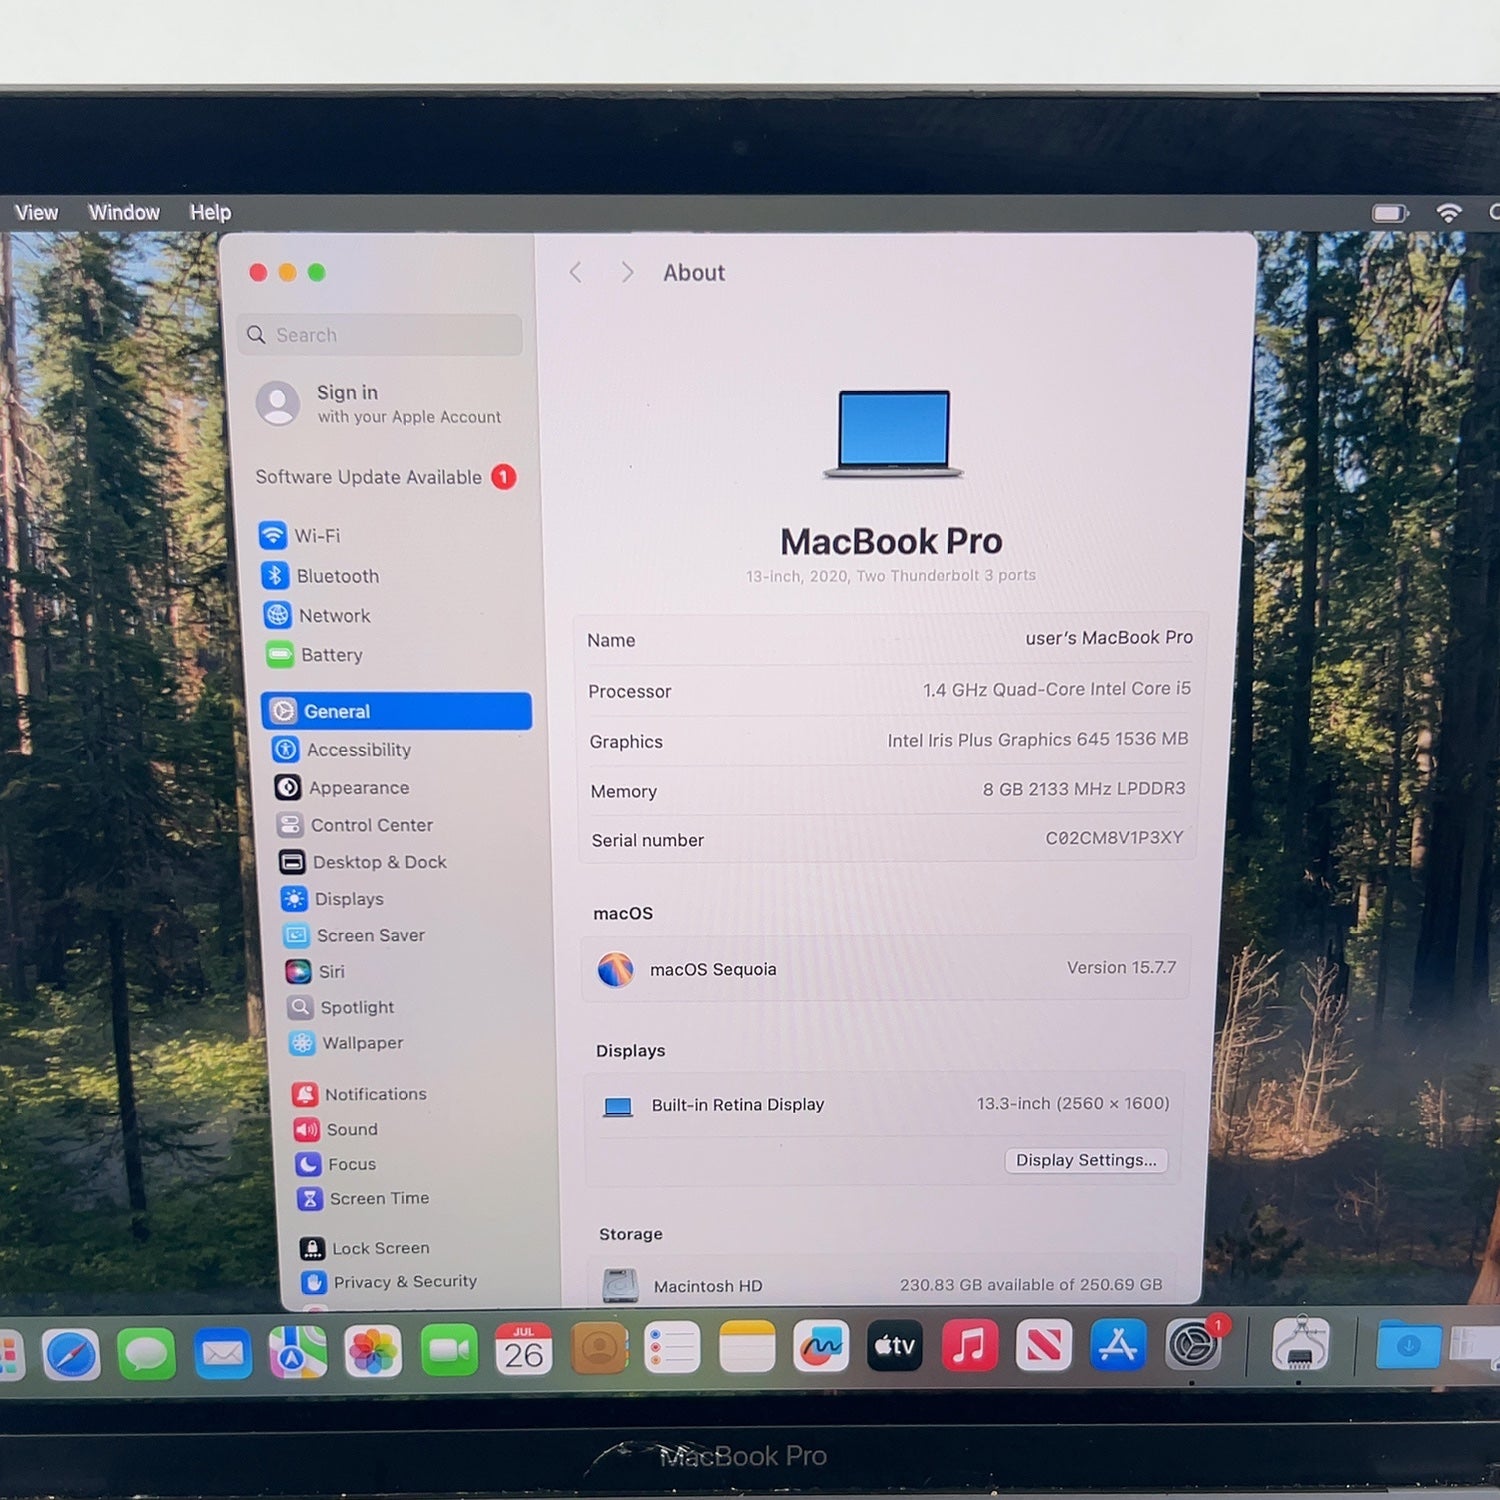This screenshot has width=1500, height=1500.
Task: Open Music app in the Dock
Action: pos(969,1346)
